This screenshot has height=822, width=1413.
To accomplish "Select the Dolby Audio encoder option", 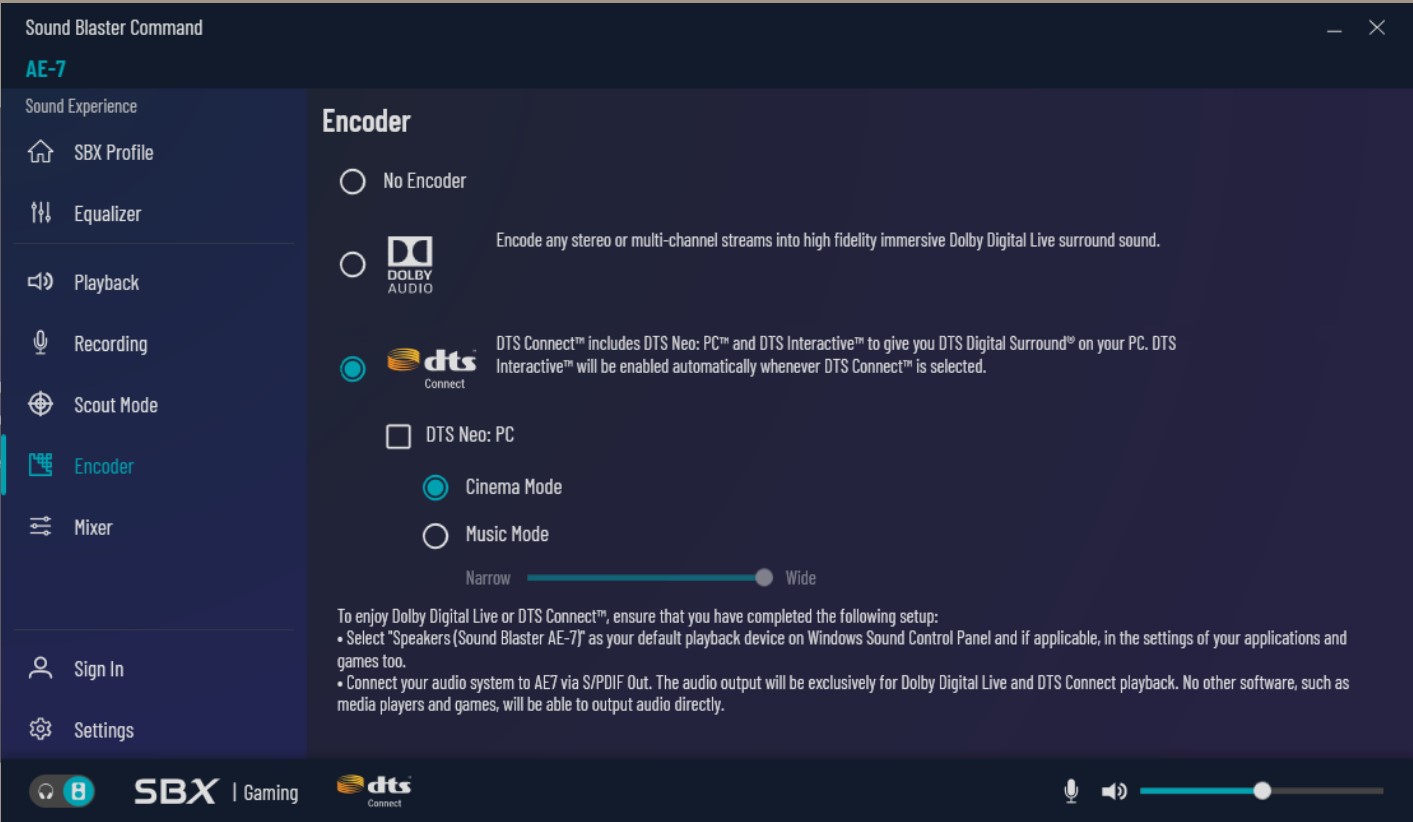I will pyautogui.click(x=352, y=264).
